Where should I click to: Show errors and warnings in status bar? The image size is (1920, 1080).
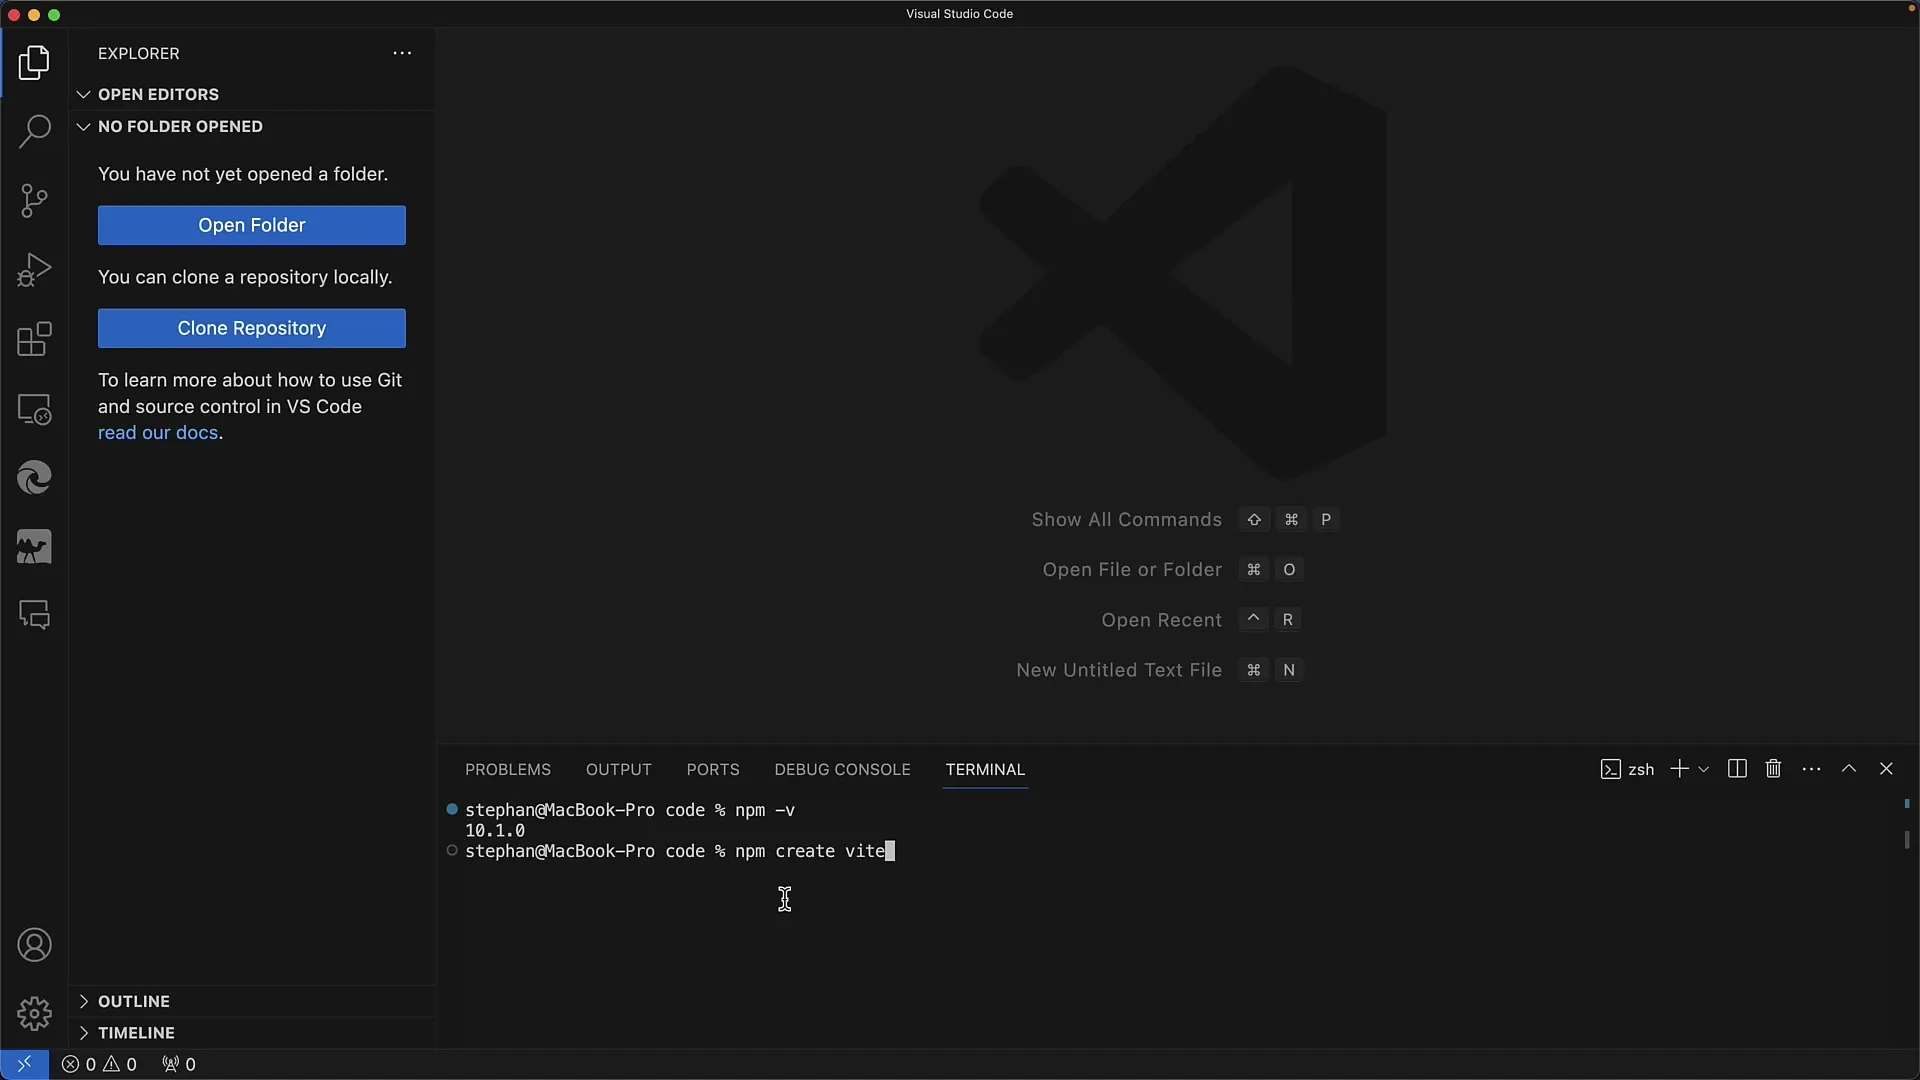pyautogui.click(x=99, y=1064)
